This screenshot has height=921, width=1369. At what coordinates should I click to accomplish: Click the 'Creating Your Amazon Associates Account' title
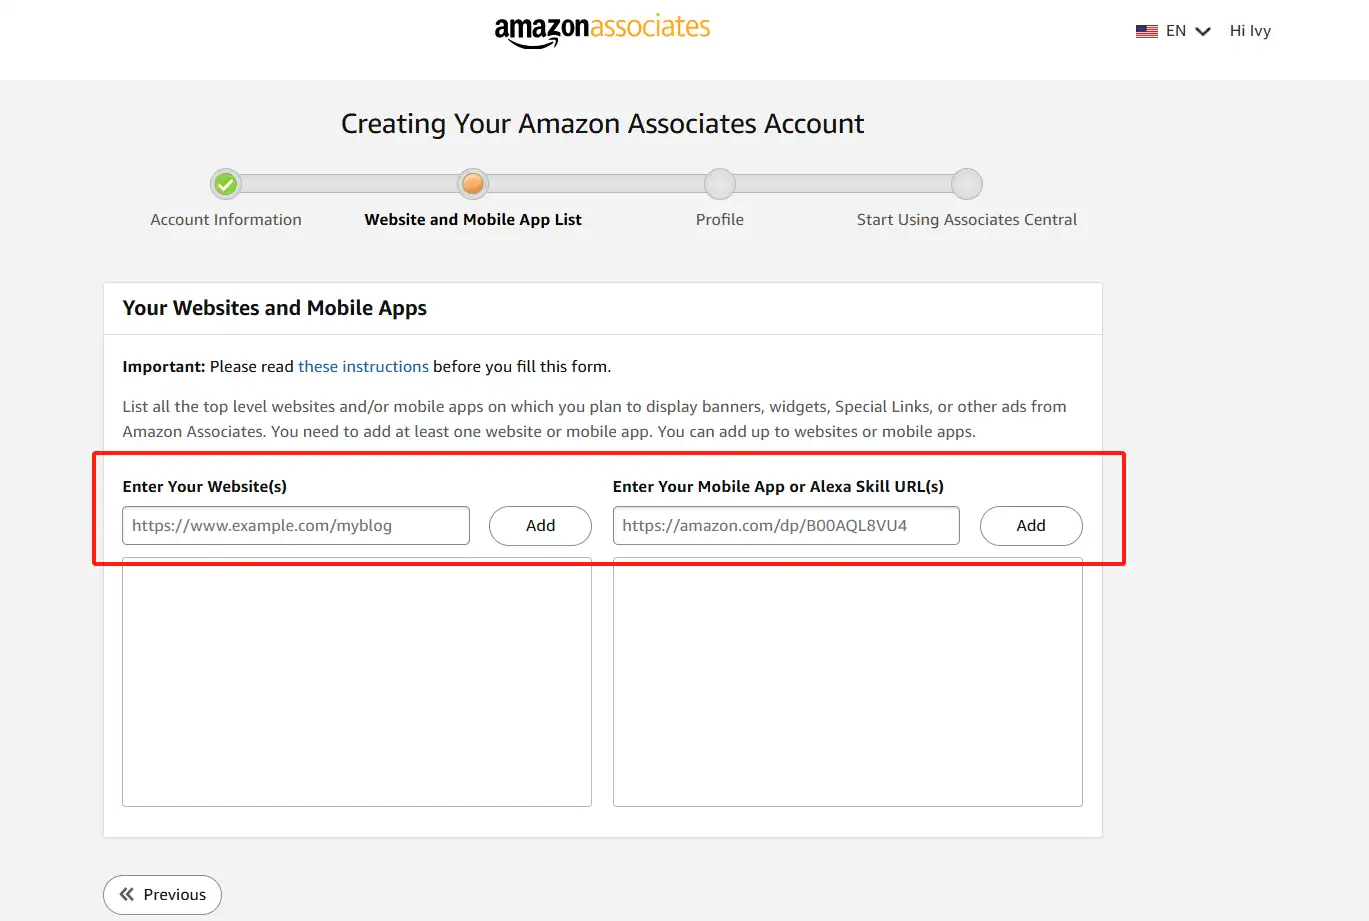pyautogui.click(x=603, y=124)
